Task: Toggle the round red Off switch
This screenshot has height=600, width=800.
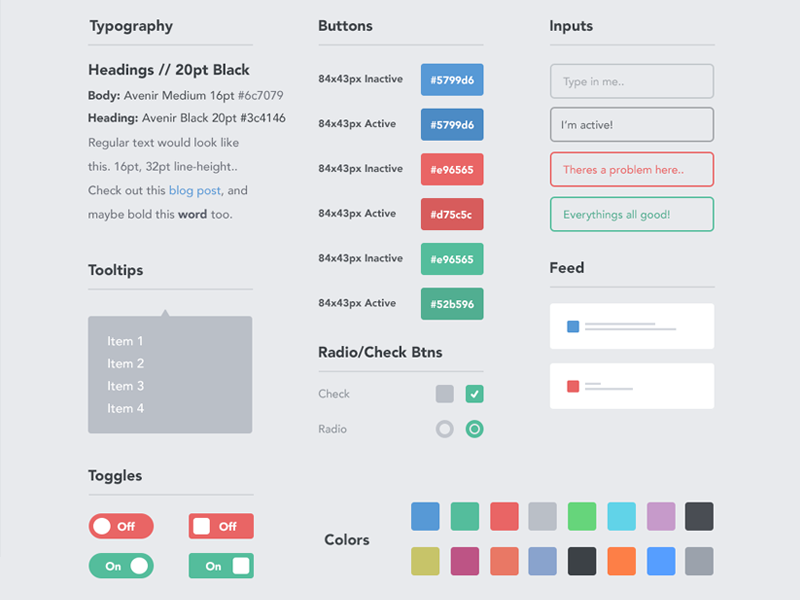Action: [x=121, y=526]
